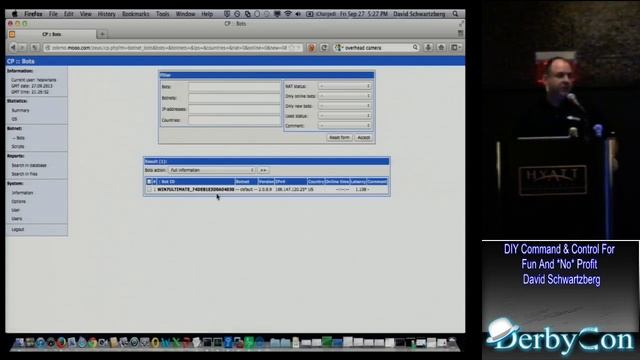Sort results by Online time column header

(337, 182)
